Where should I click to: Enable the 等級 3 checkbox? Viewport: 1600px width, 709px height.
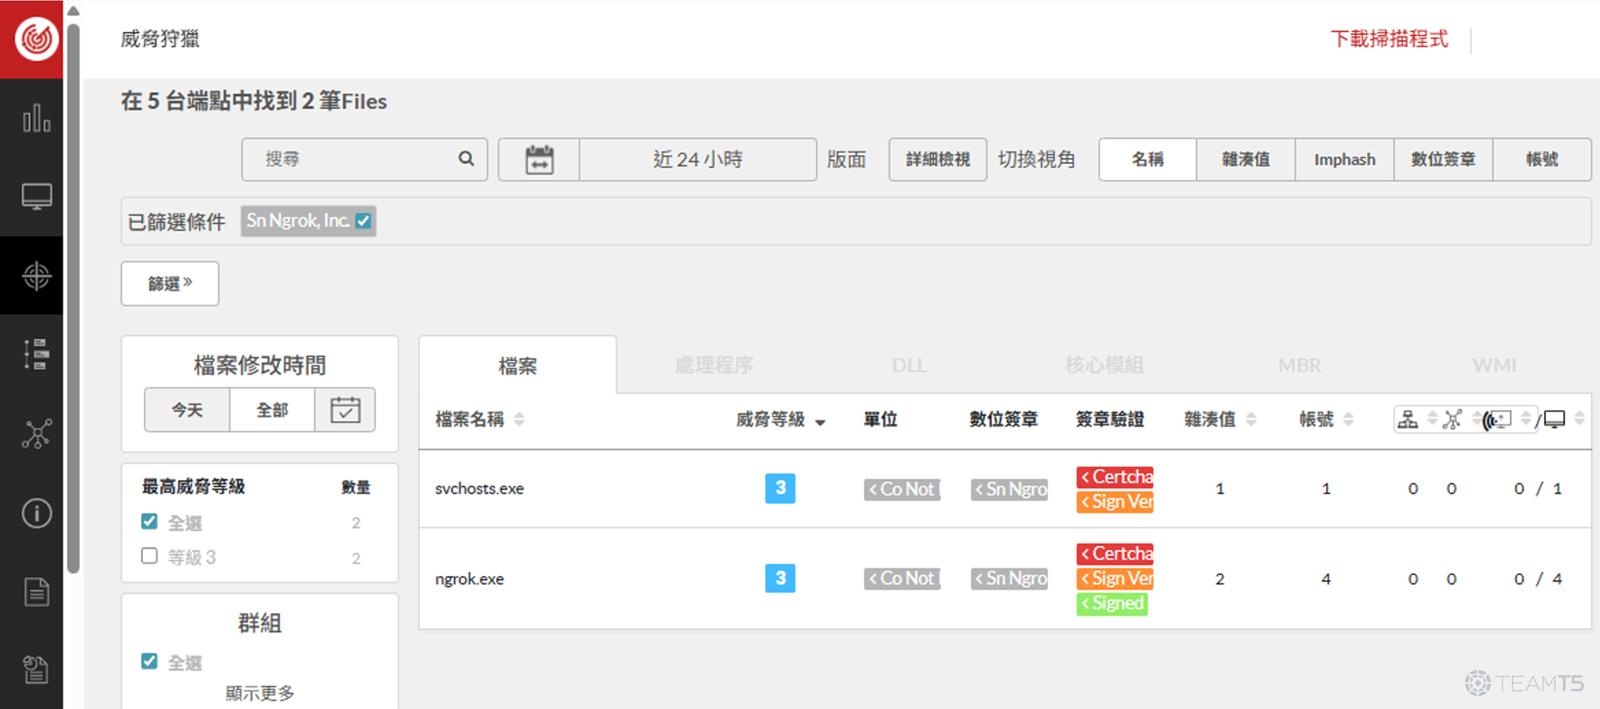tap(150, 556)
